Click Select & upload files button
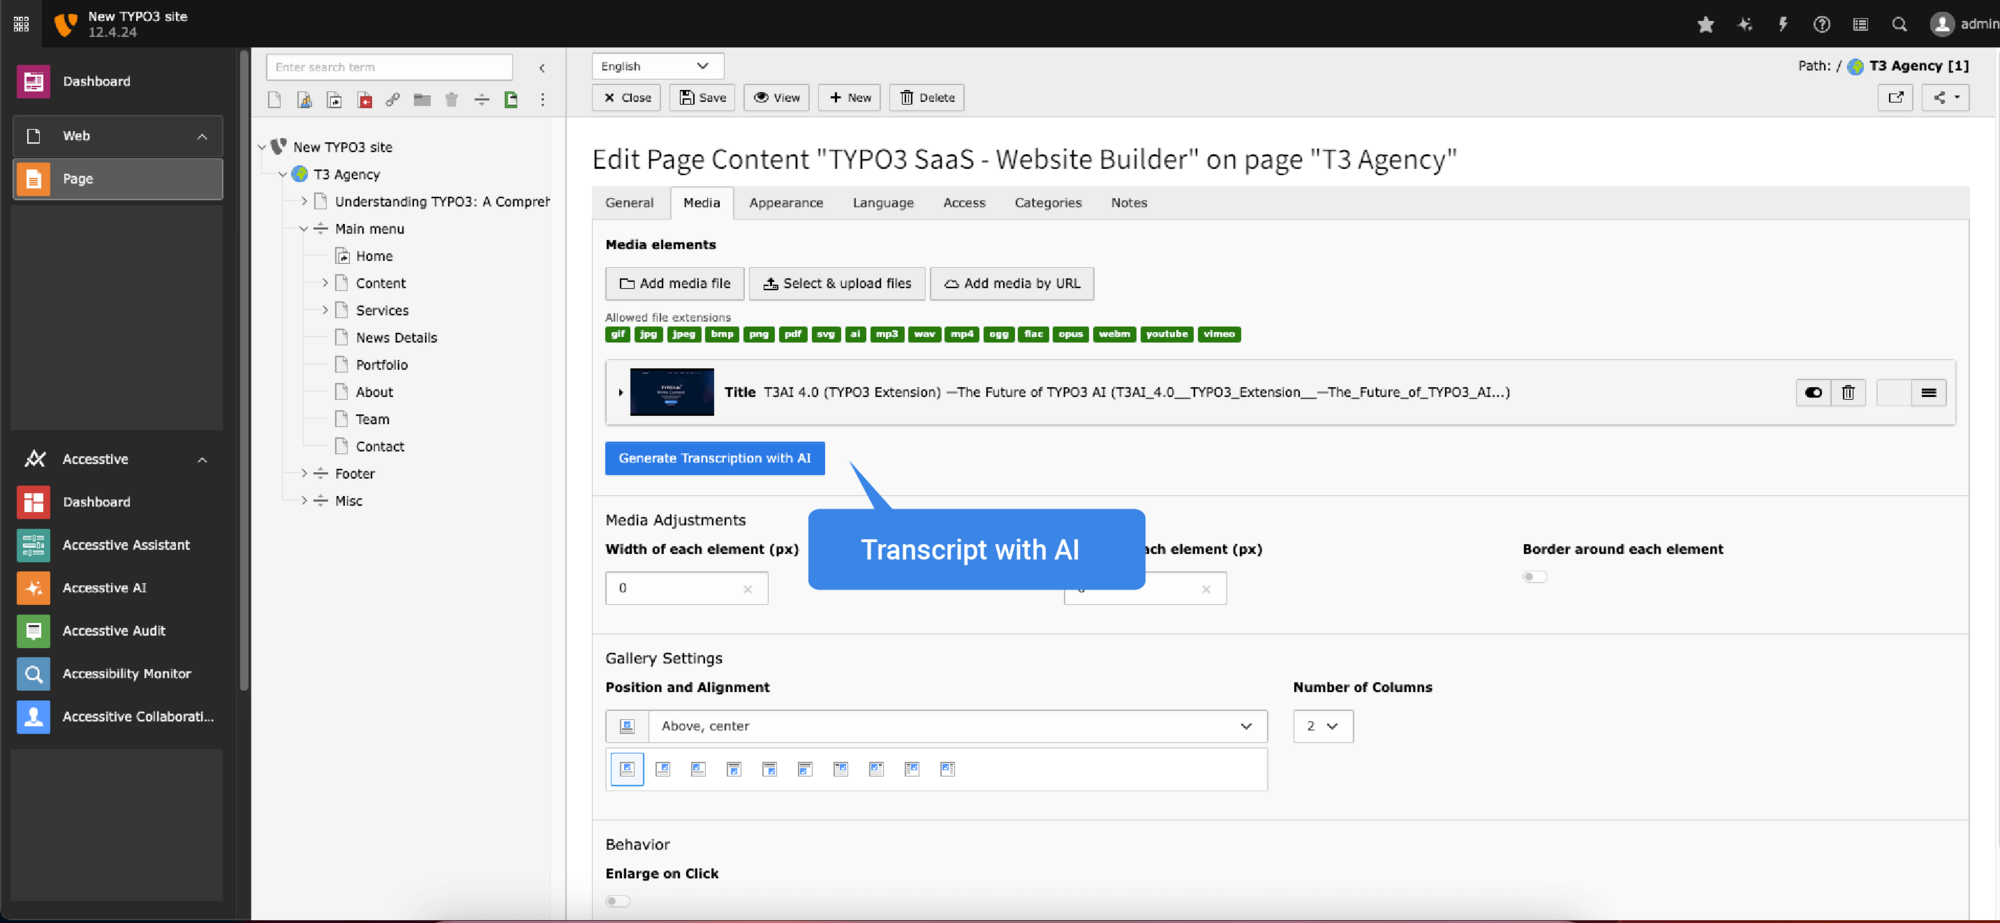The height and width of the screenshot is (923, 2000). 837,284
